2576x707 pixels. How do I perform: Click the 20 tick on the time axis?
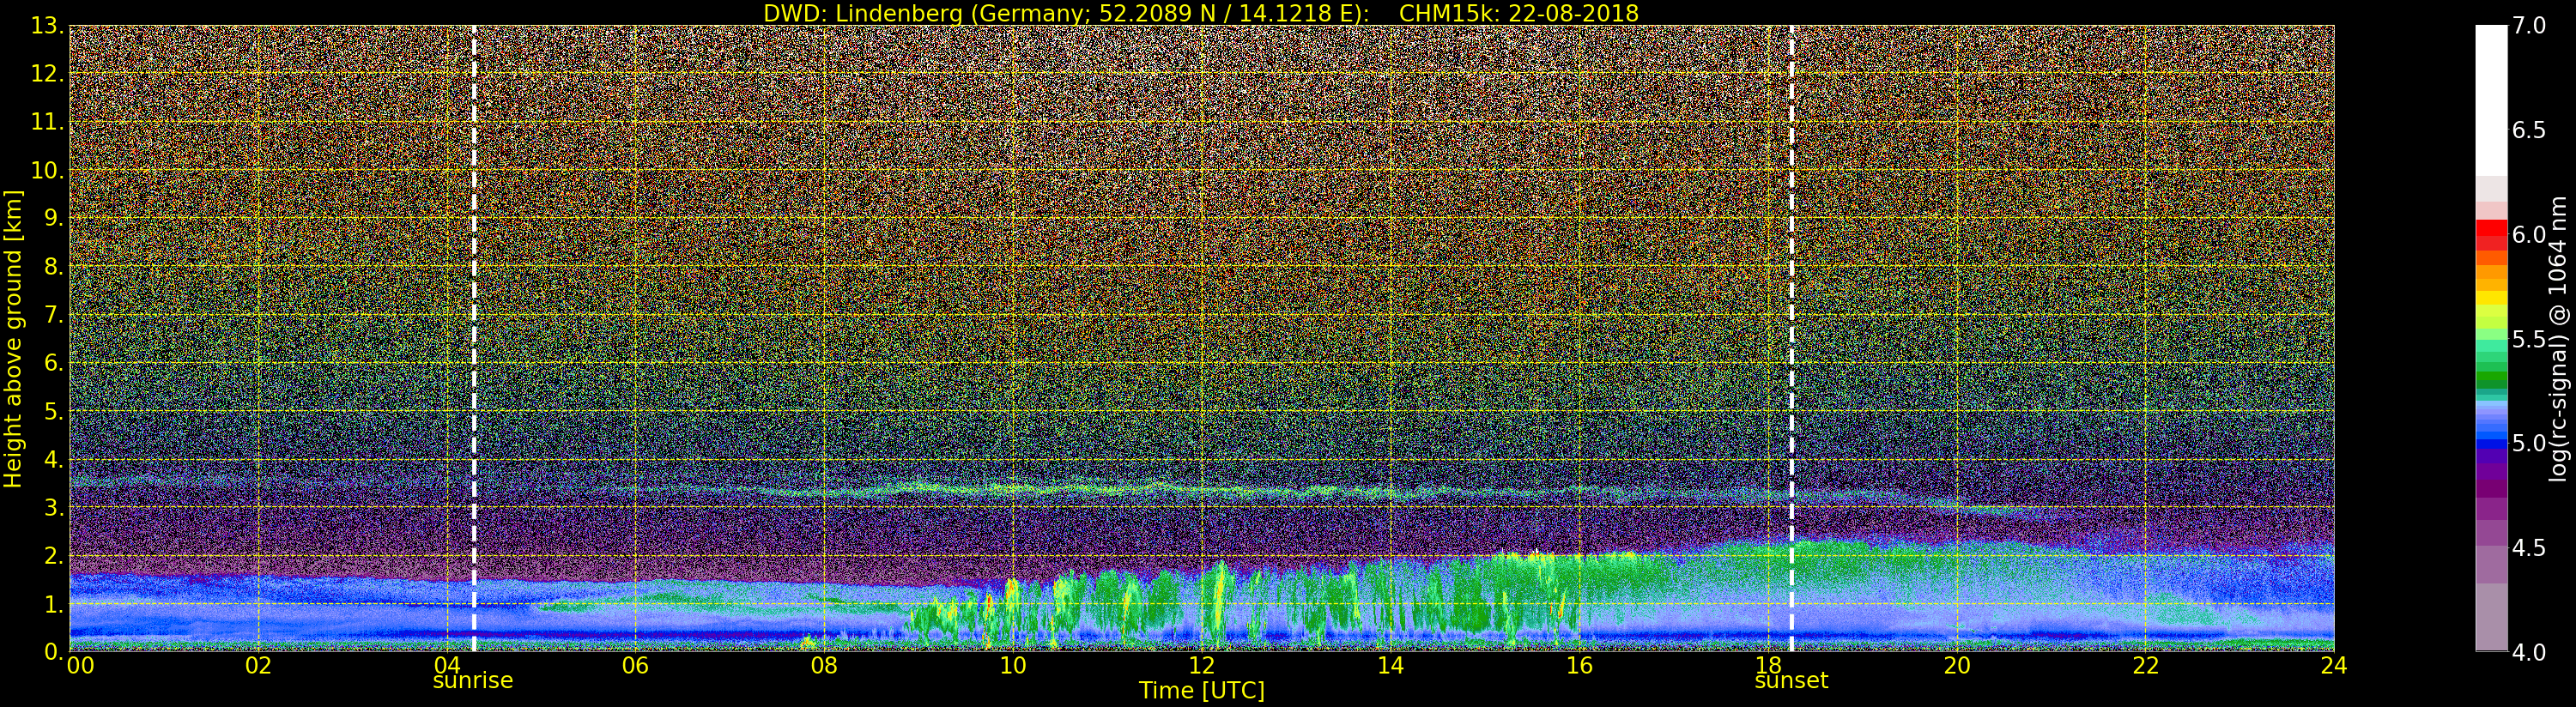(1957, 665)
